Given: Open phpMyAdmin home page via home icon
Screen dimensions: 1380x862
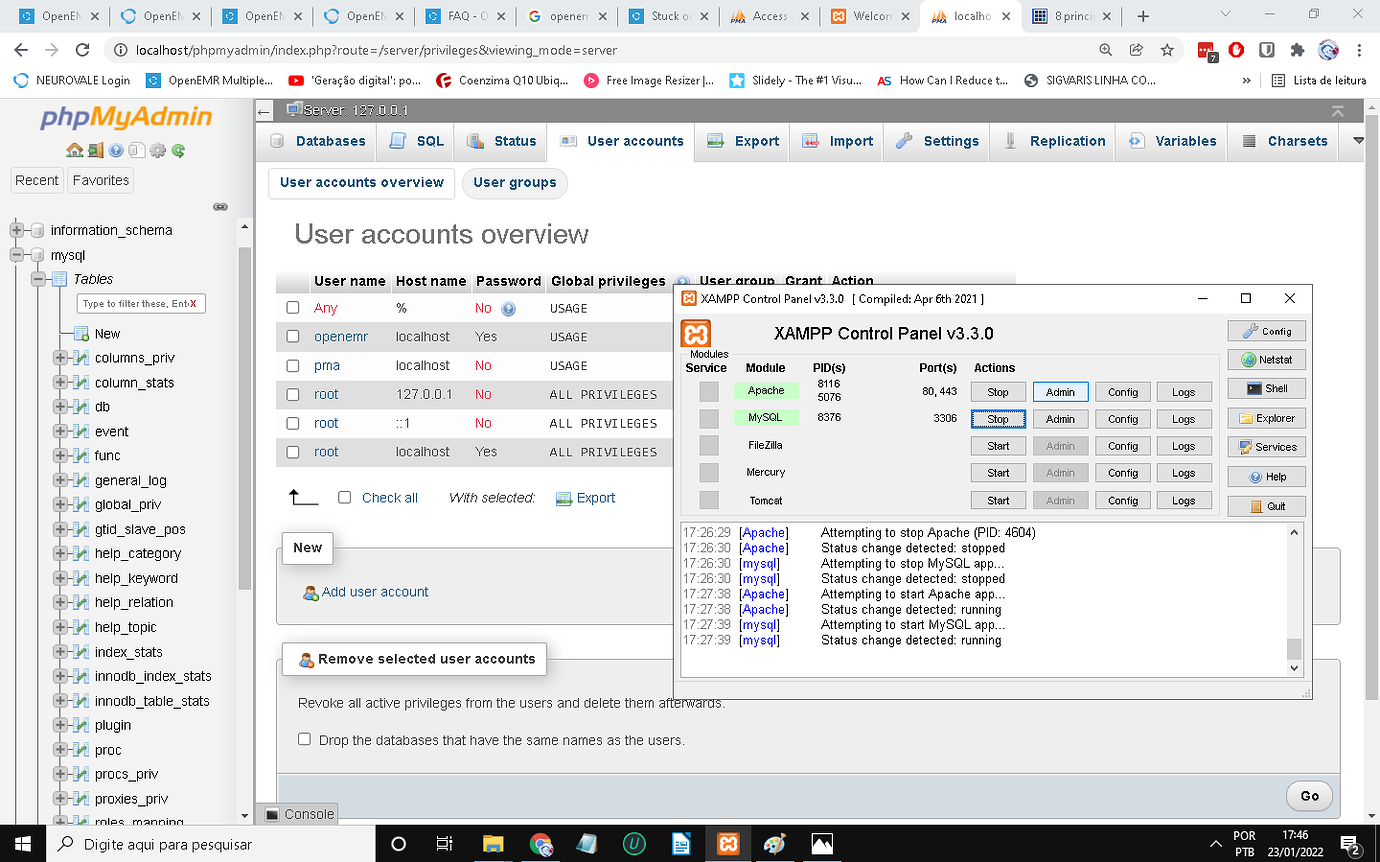Looking at the screenshot, I should [x=74, y=150].
